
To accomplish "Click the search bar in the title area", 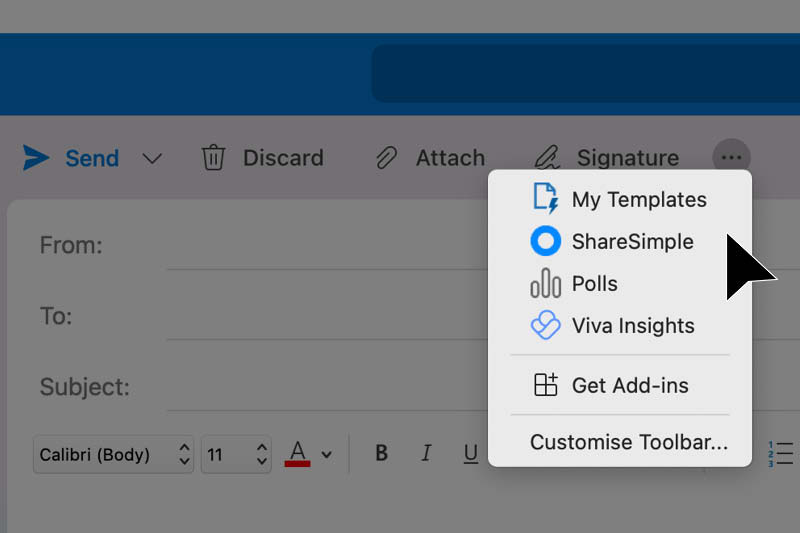I will (x=586, y=73).
